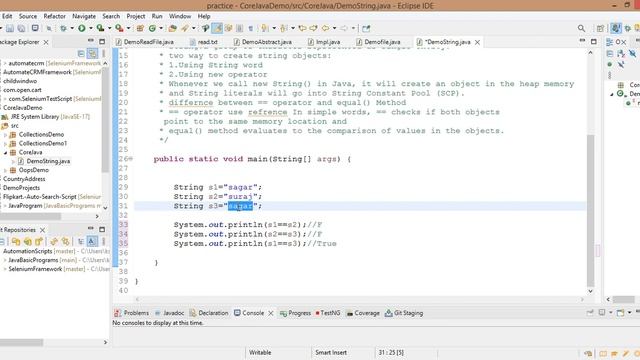Run program with green Run button

82,28
